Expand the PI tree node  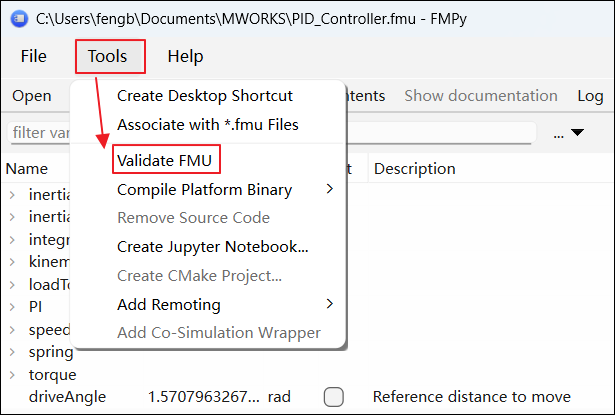tap(12, 306)
